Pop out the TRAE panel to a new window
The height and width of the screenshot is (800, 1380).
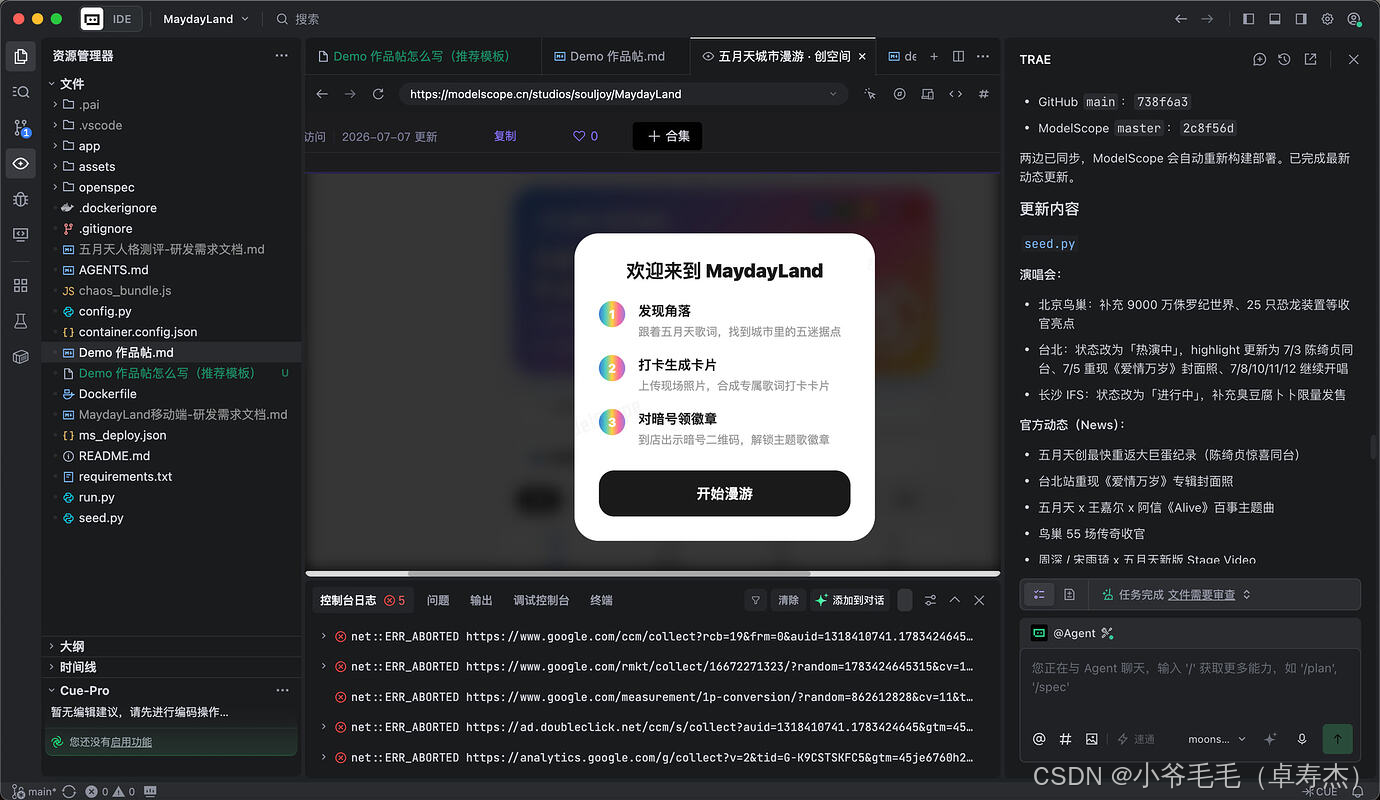1310,60
